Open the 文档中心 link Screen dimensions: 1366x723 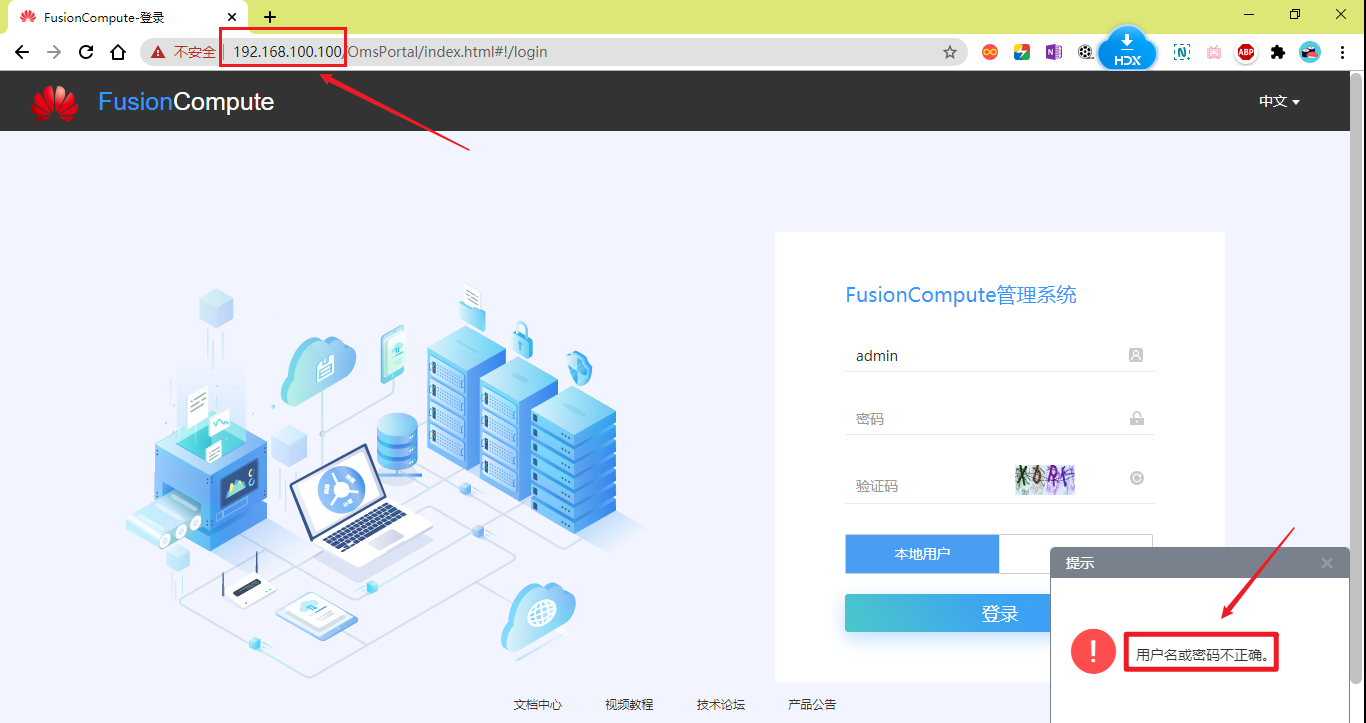(x=538, y=704)
